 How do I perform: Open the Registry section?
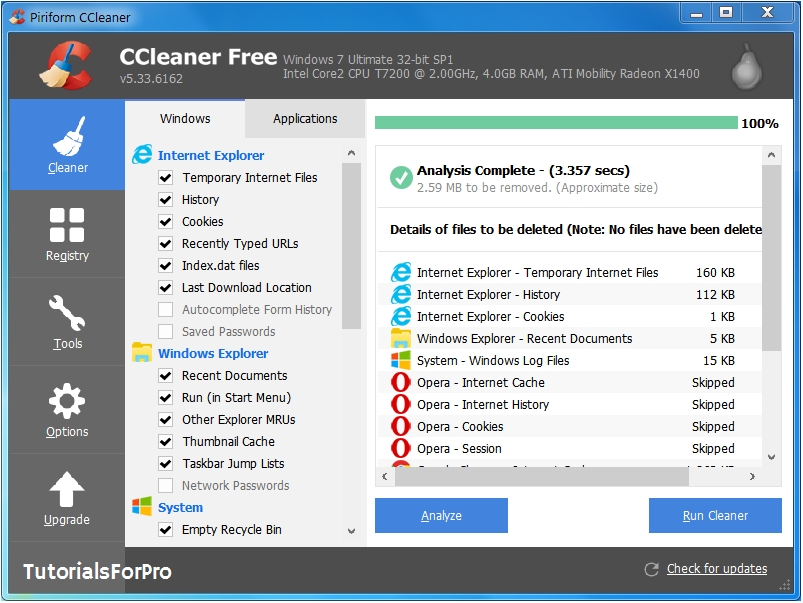click(66, 232)
